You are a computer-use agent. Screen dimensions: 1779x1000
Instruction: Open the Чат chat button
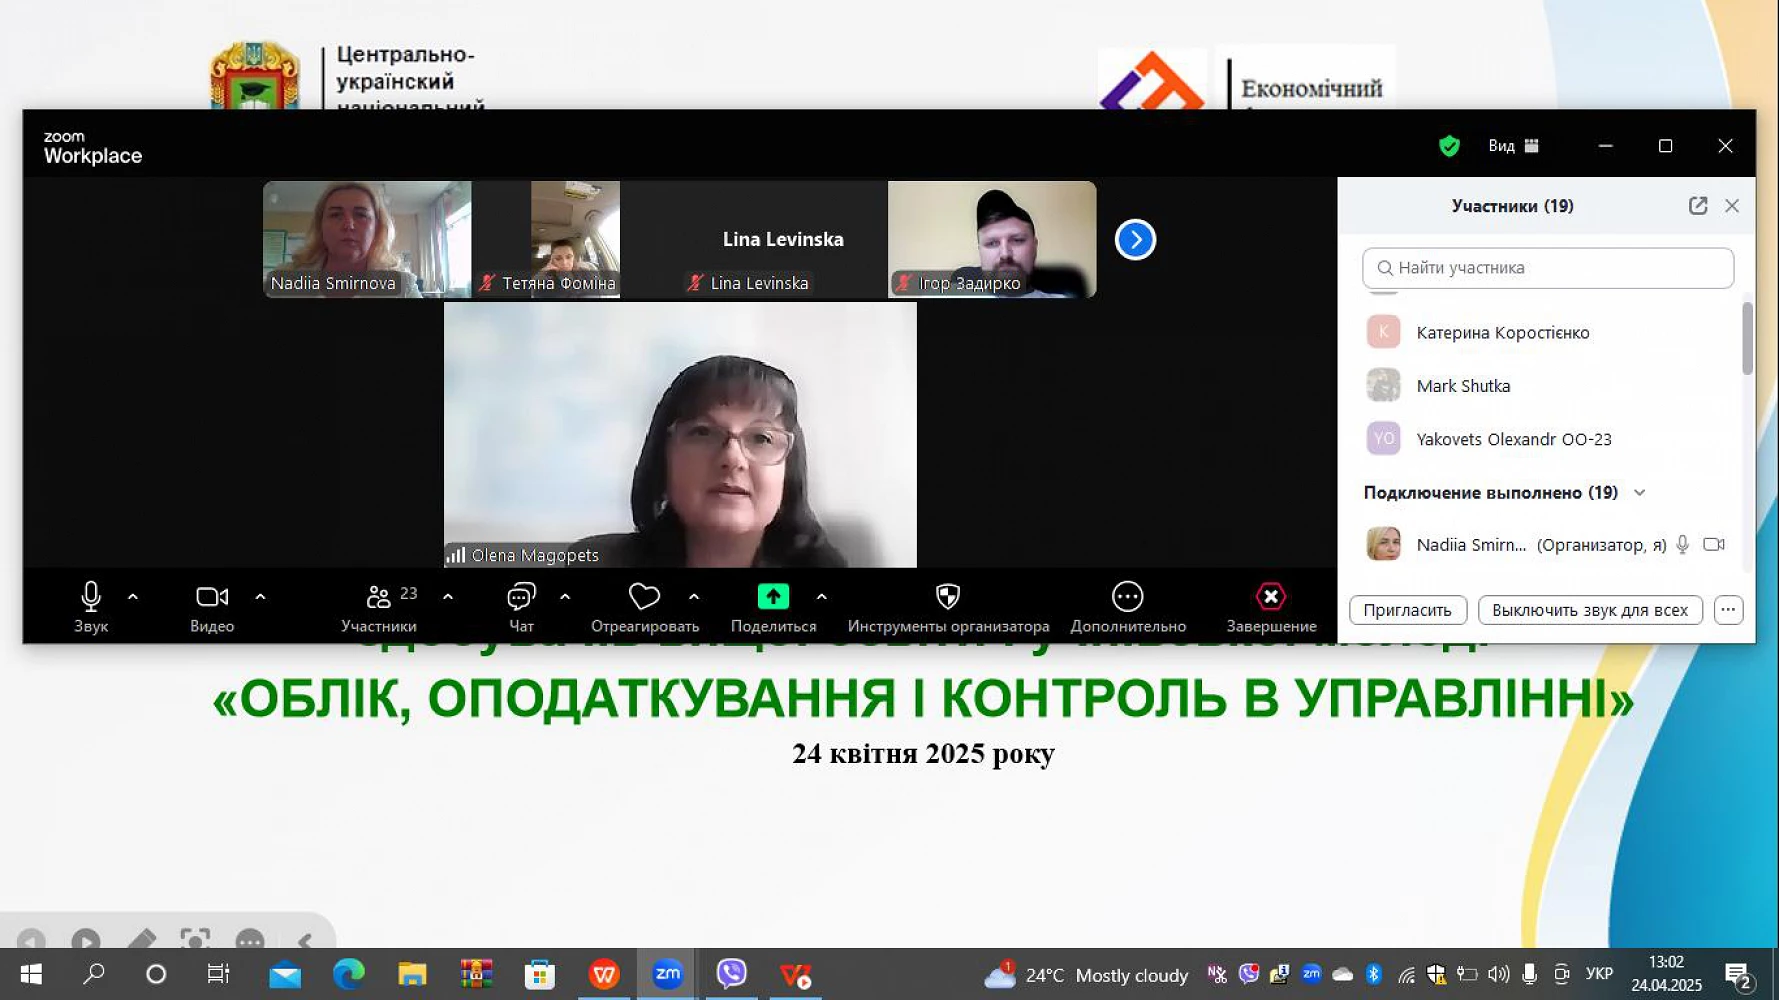pyautogui.click(x=521, y=606)
